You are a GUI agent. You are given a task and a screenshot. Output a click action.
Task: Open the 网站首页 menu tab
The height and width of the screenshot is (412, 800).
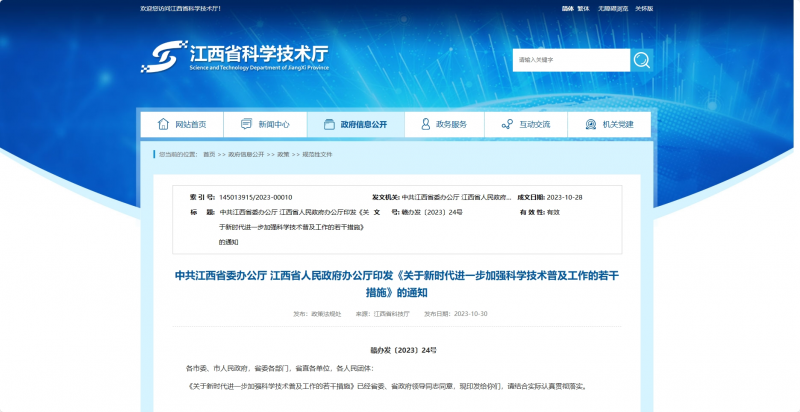tap(182, 124)
